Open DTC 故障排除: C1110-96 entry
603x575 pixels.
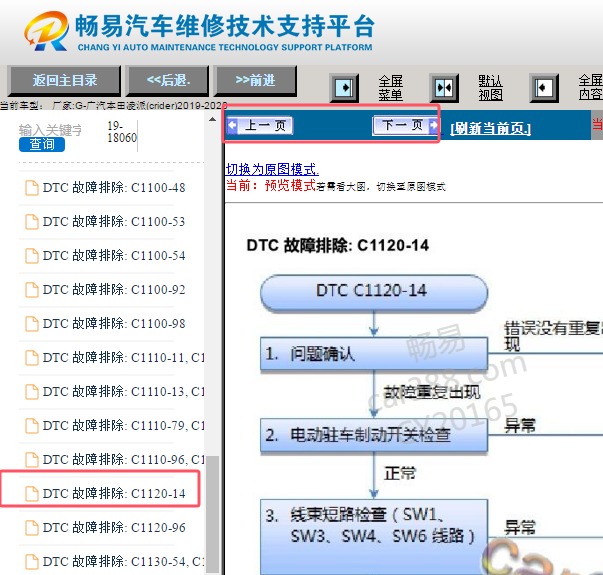[x=123, y=459]
